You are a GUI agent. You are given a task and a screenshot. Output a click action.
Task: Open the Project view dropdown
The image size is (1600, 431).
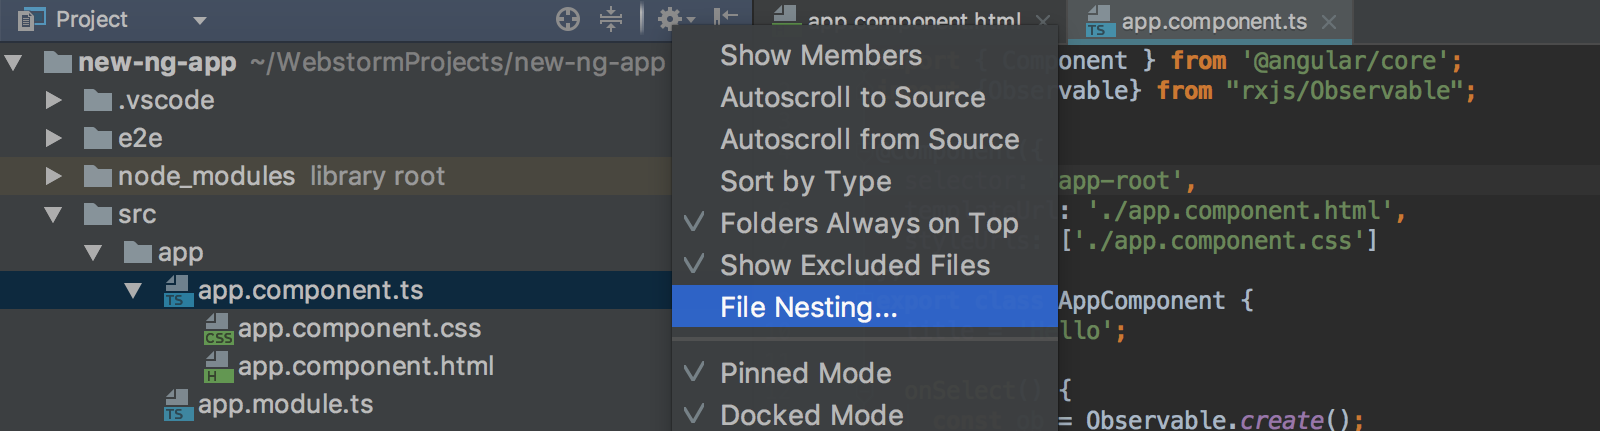tap(200, 20)
